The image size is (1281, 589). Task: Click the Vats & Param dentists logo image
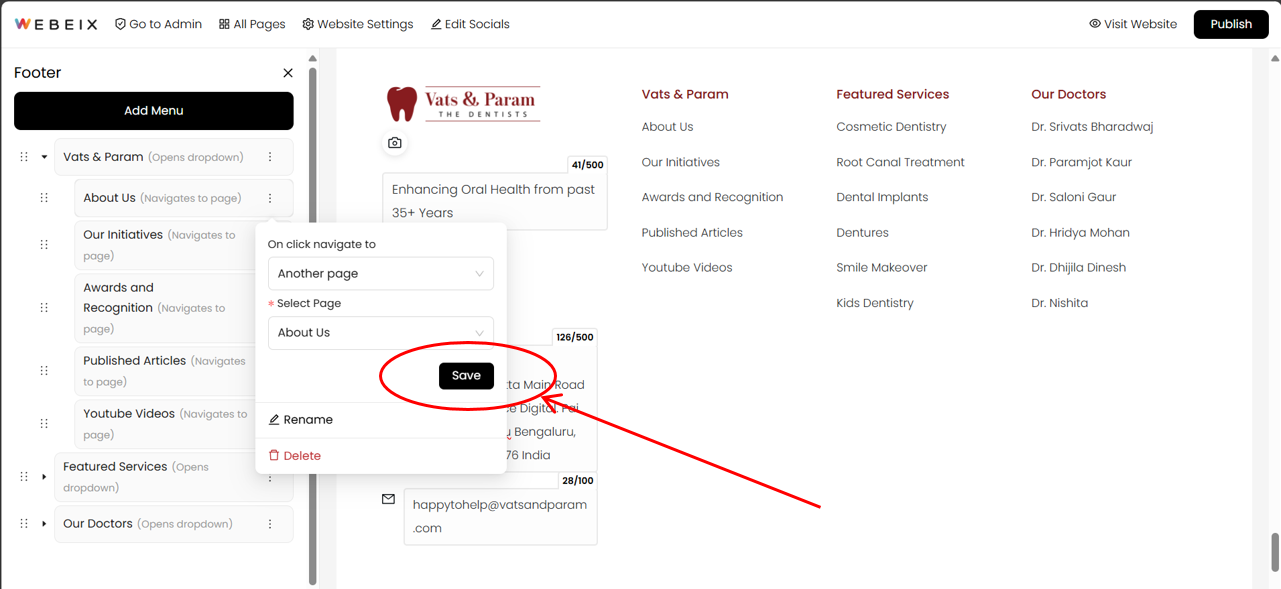463,103
